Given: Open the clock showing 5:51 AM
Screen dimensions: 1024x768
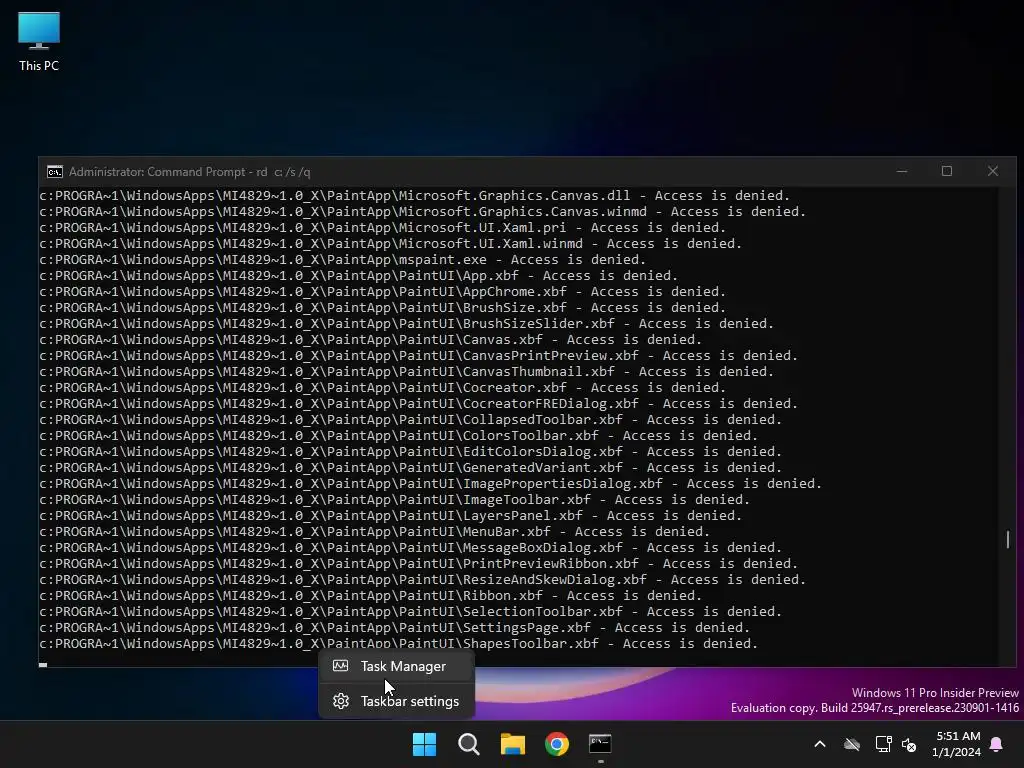Looking at the screenshot, I should pos(957,744).
